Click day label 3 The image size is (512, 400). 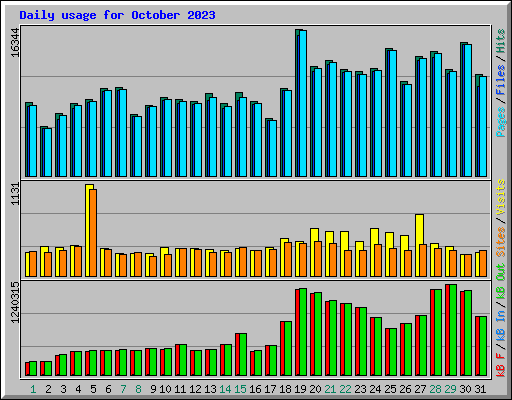63,389
